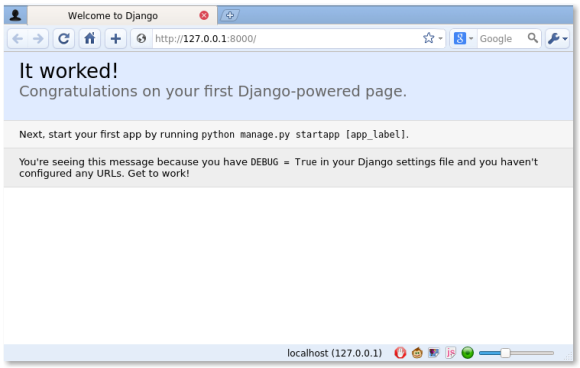Click the Google search engine icon
The image size is (580, 368).
(x=459, y=38)
